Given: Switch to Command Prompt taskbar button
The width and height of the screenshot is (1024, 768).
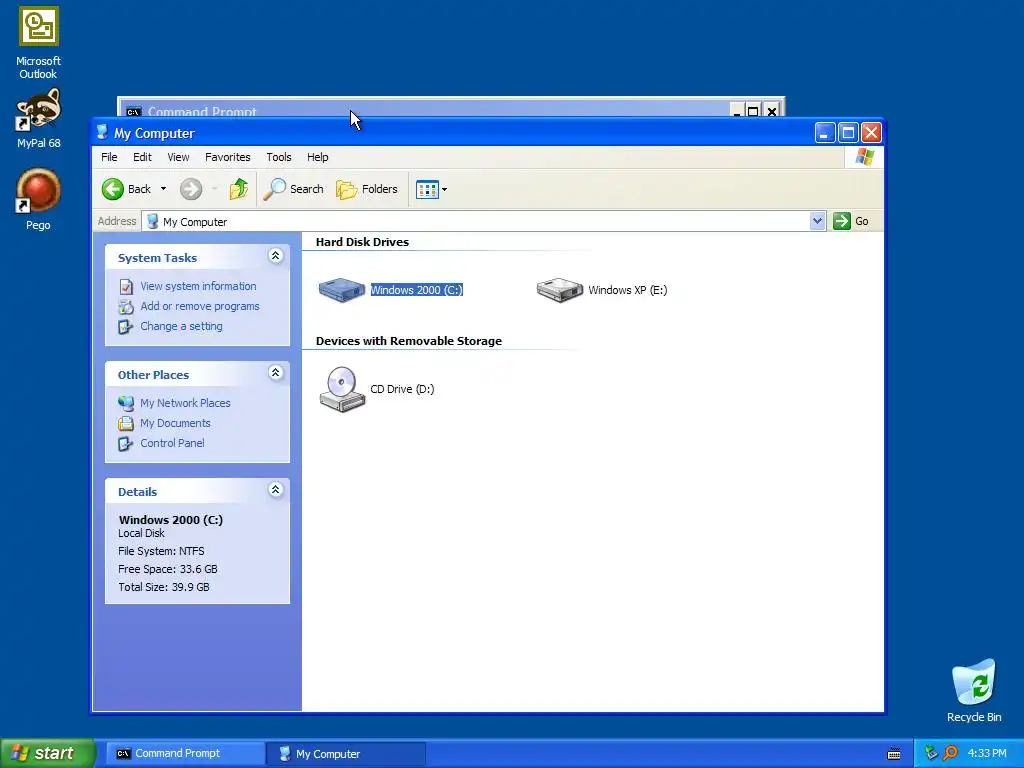Looking at the screenshot, I should (x=185, y=754).
